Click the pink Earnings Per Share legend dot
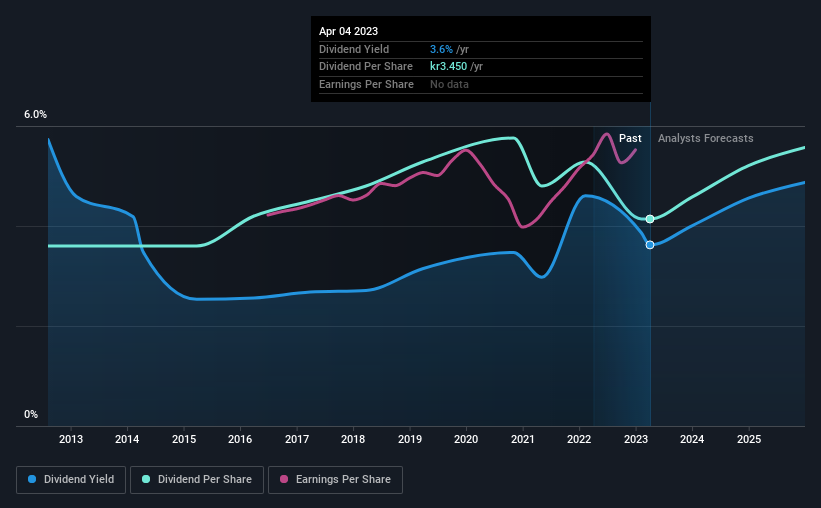Image resolution: width=821 pixels, height=508 pixels. (284, 479)
